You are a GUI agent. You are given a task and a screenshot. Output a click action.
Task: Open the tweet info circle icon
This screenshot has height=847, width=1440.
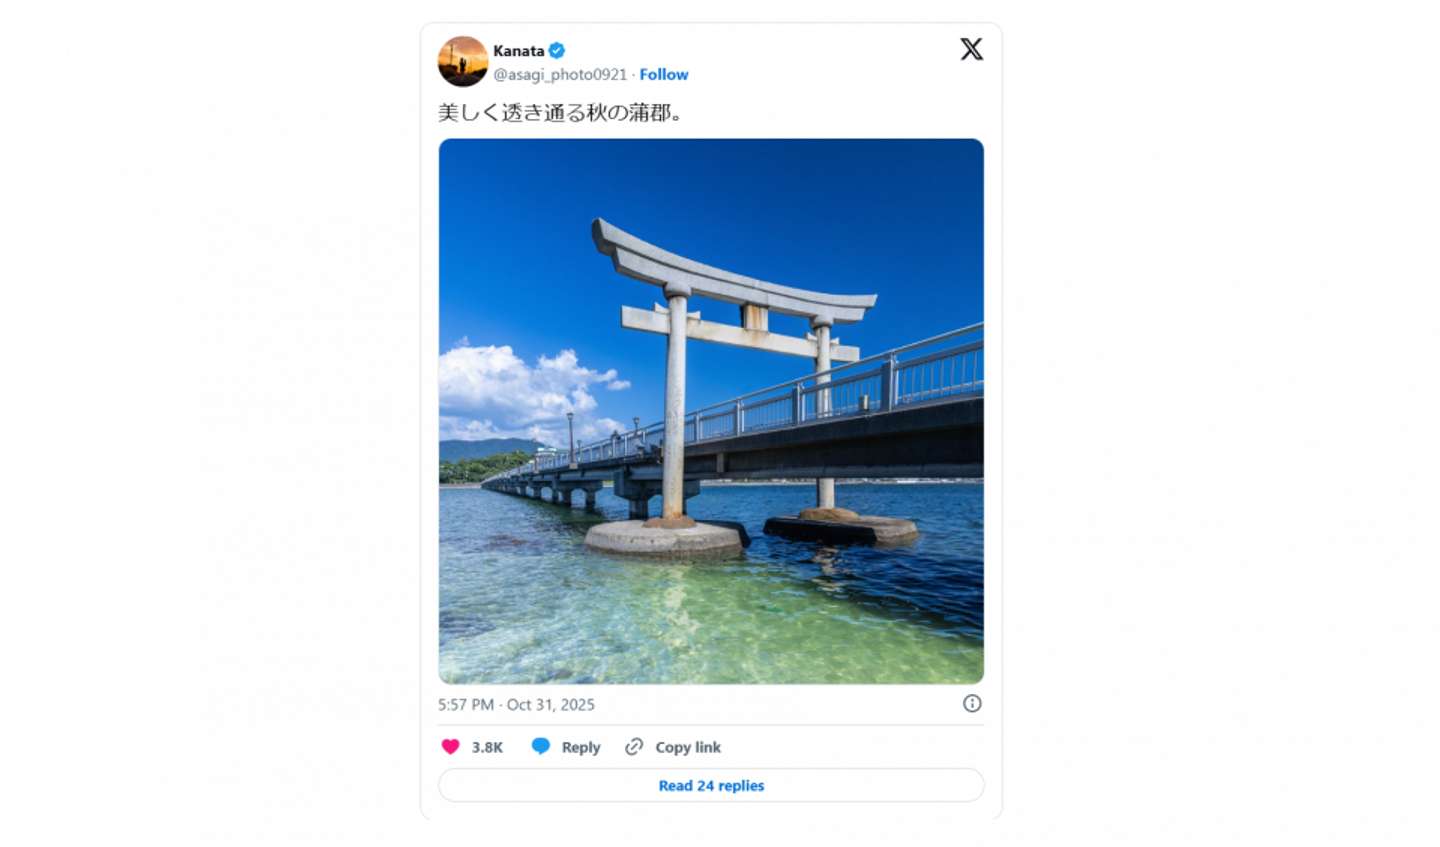971,704
